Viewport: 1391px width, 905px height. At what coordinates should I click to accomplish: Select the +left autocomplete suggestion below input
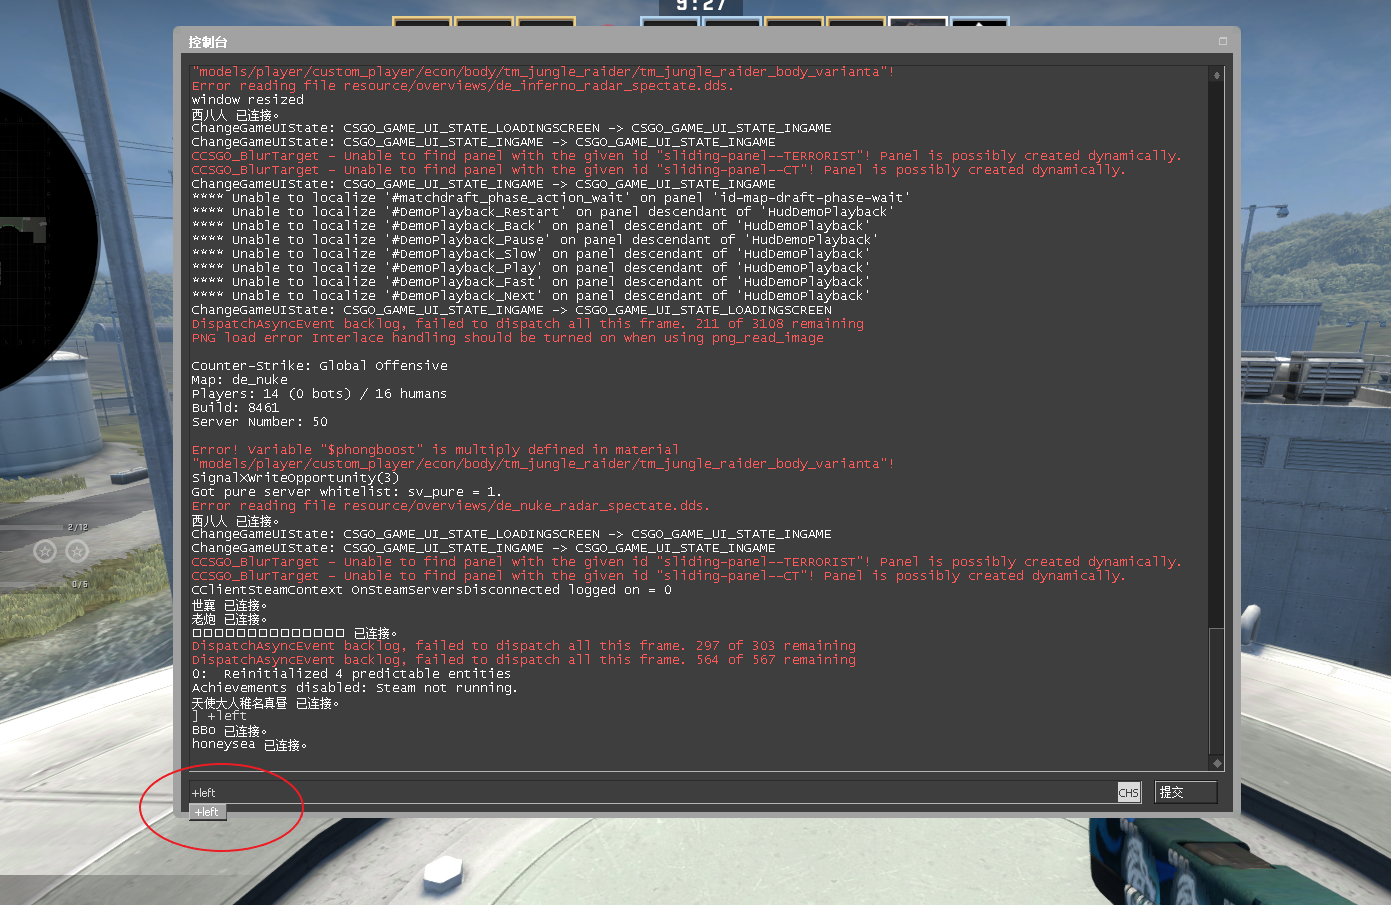pos(208,812)
